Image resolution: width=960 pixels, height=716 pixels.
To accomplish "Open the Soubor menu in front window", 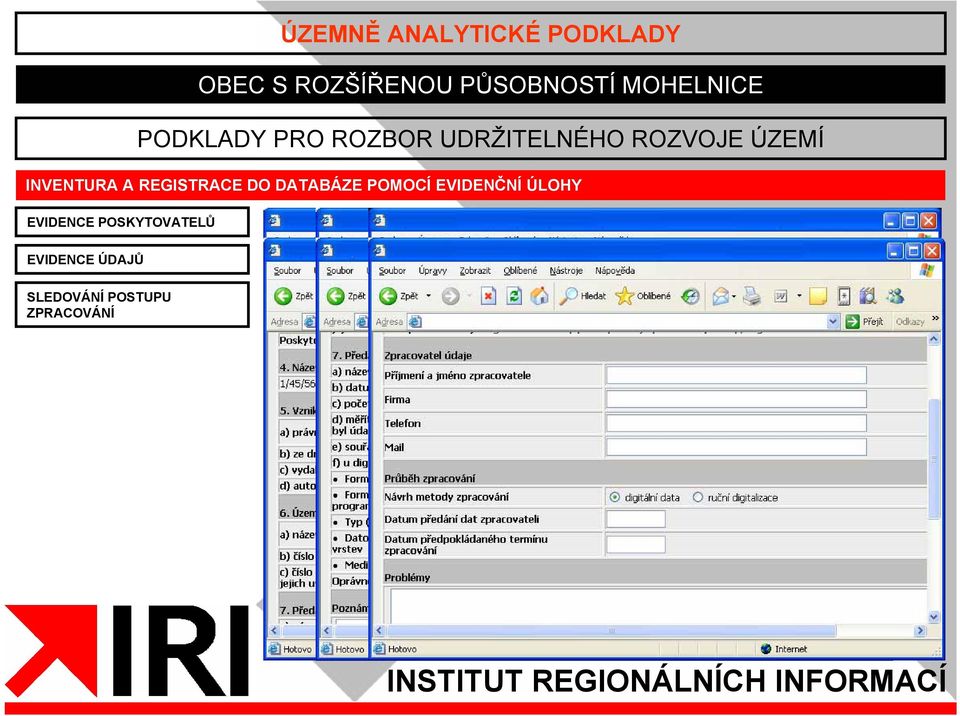I will point(392,271).
